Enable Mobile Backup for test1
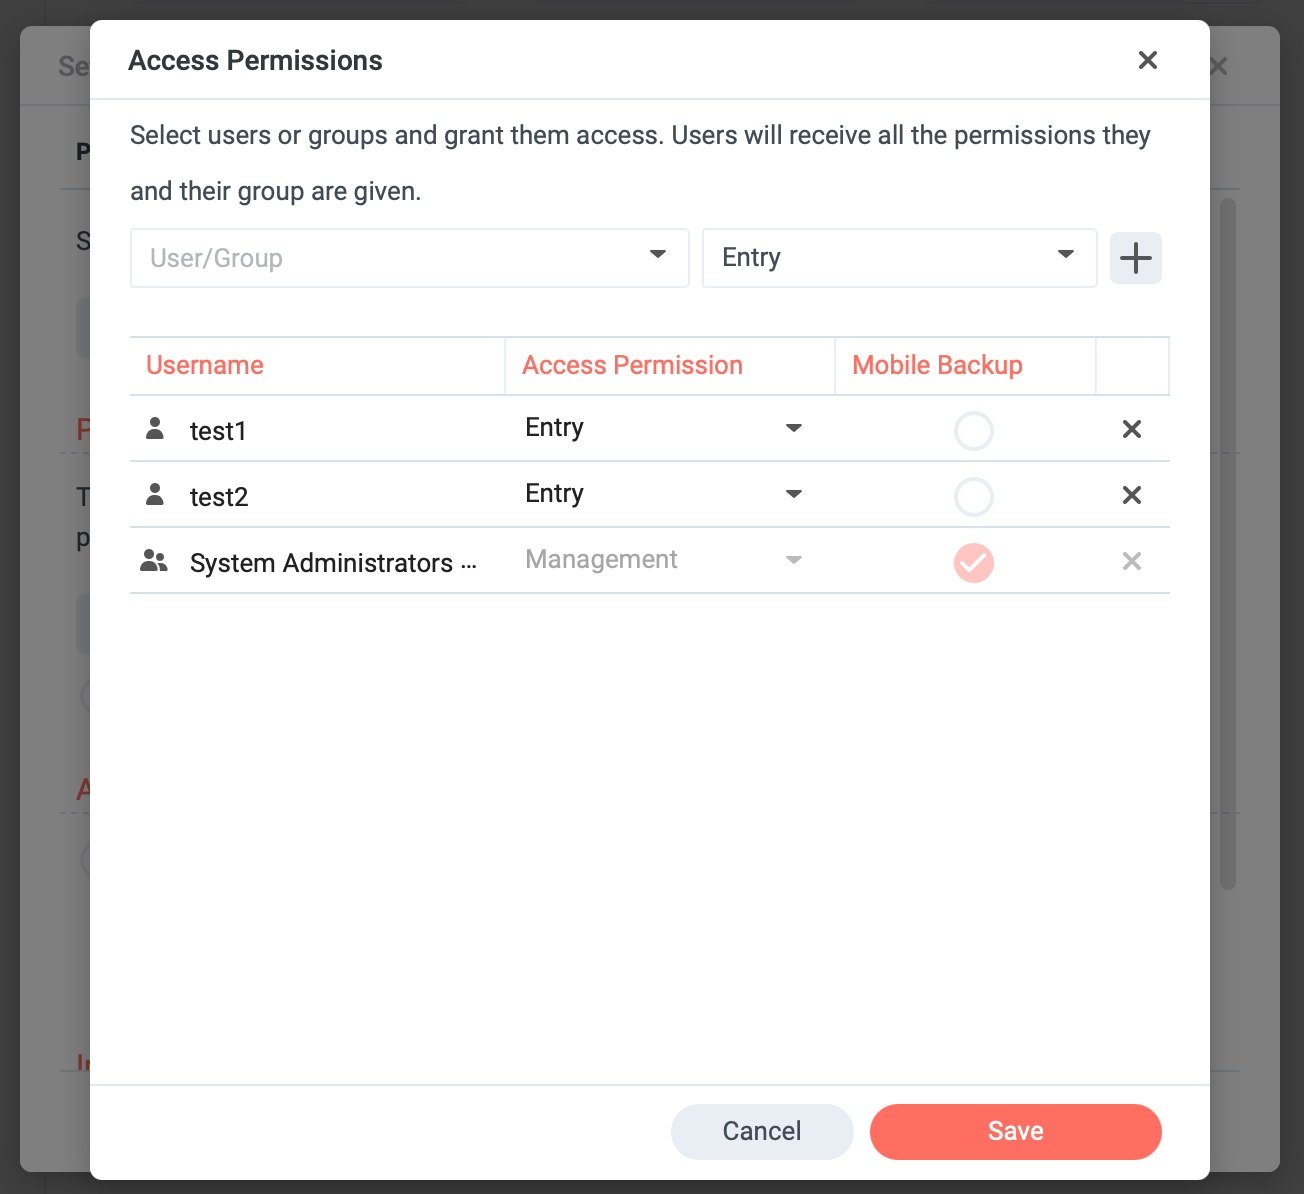 click(973, 431)
